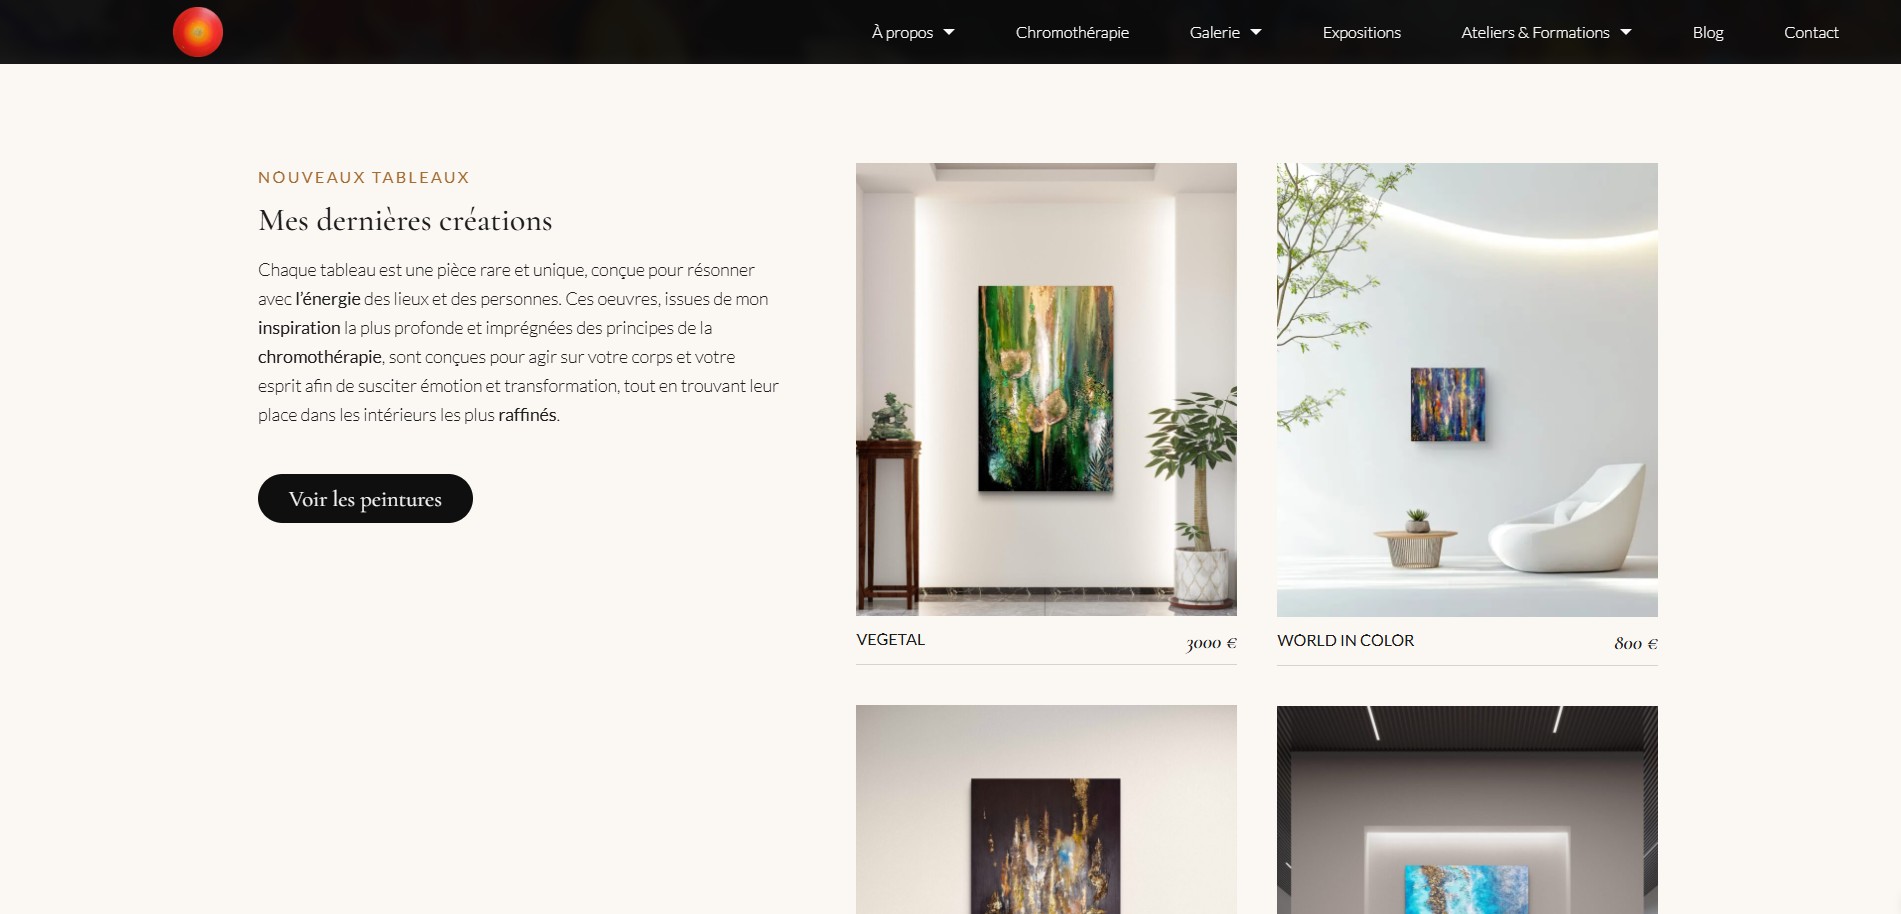Viewport: 1901px width, 914px height.
Task: Select the 3000 € price label
Action: tap(1211, 643)
